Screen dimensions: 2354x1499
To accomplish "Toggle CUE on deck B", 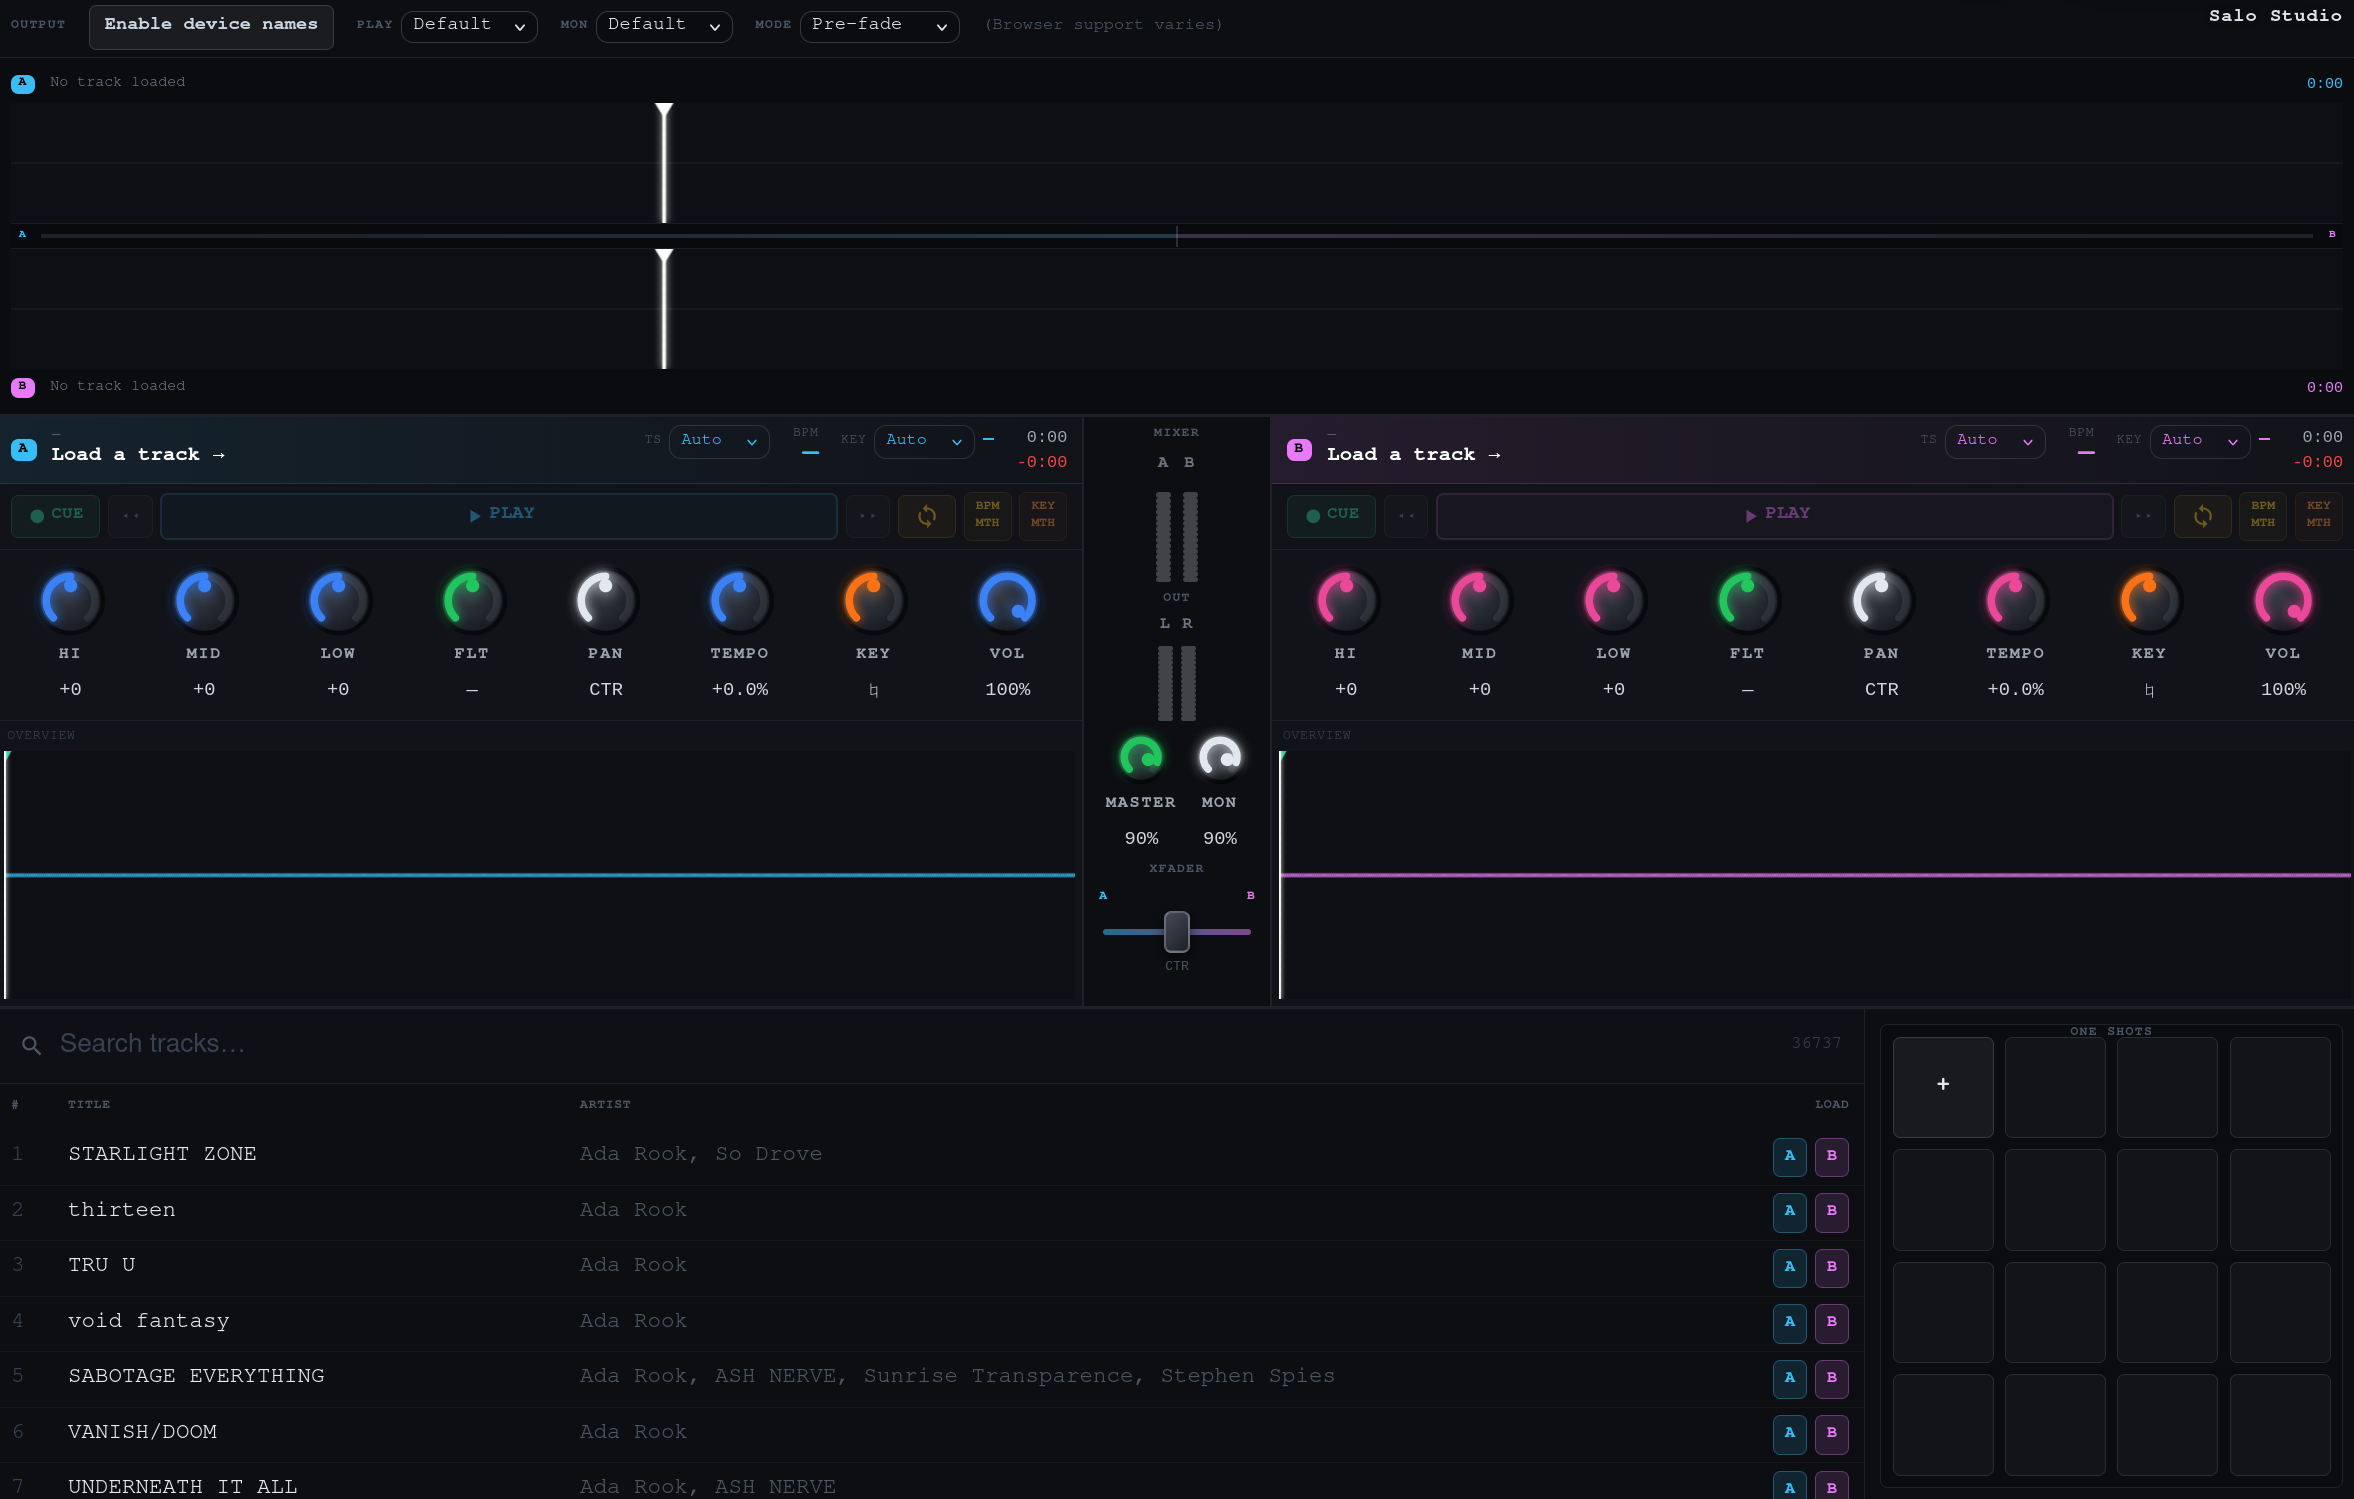I will point(1330,514).
